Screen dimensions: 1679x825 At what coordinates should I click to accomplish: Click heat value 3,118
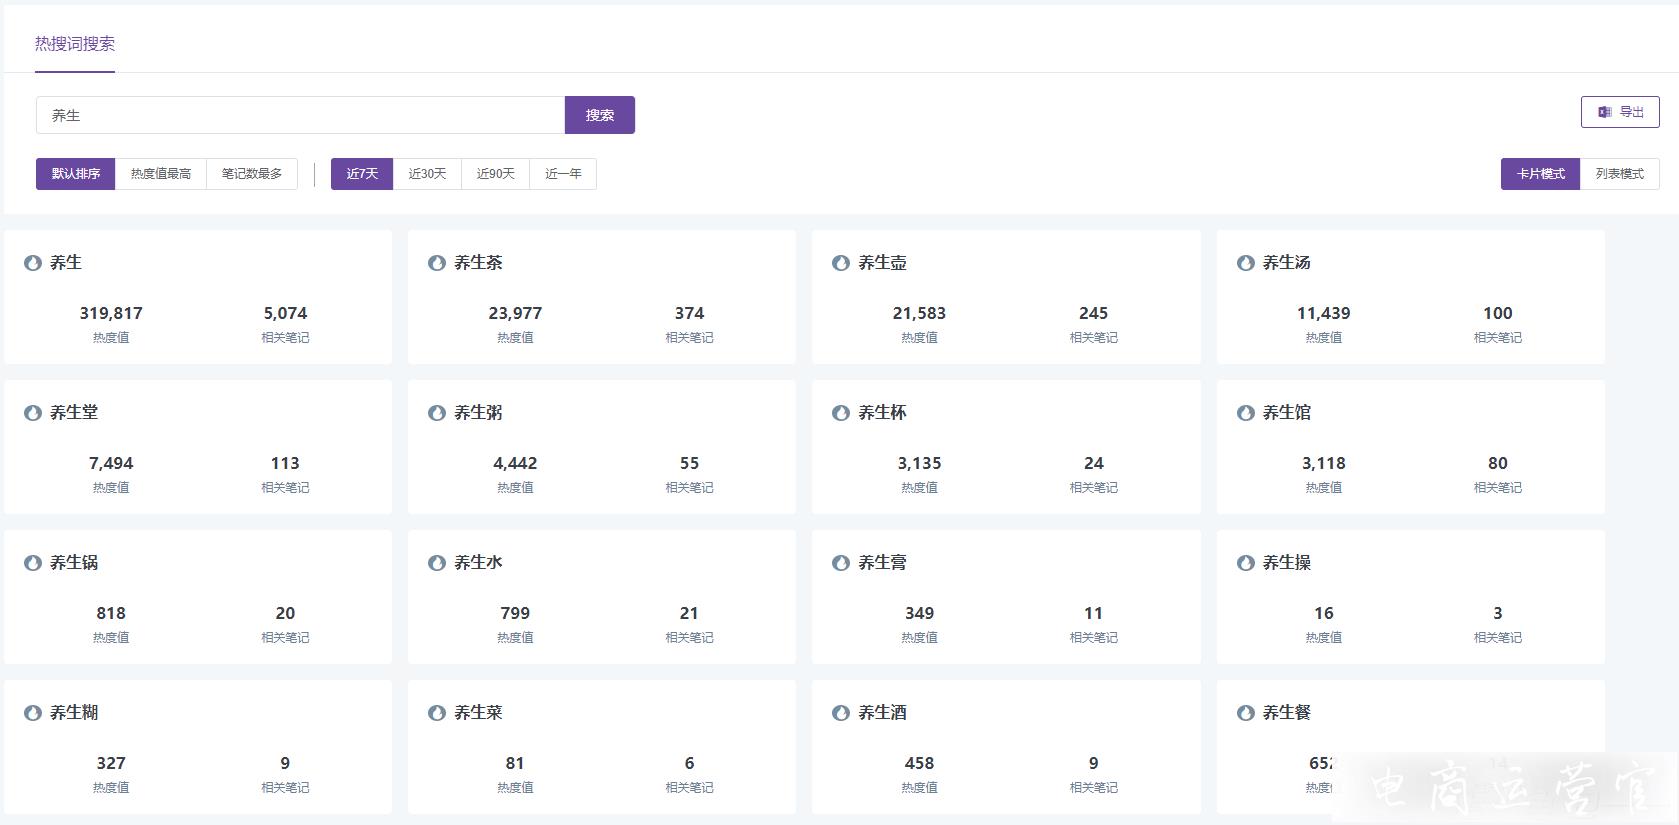(x=1323, y=463)
